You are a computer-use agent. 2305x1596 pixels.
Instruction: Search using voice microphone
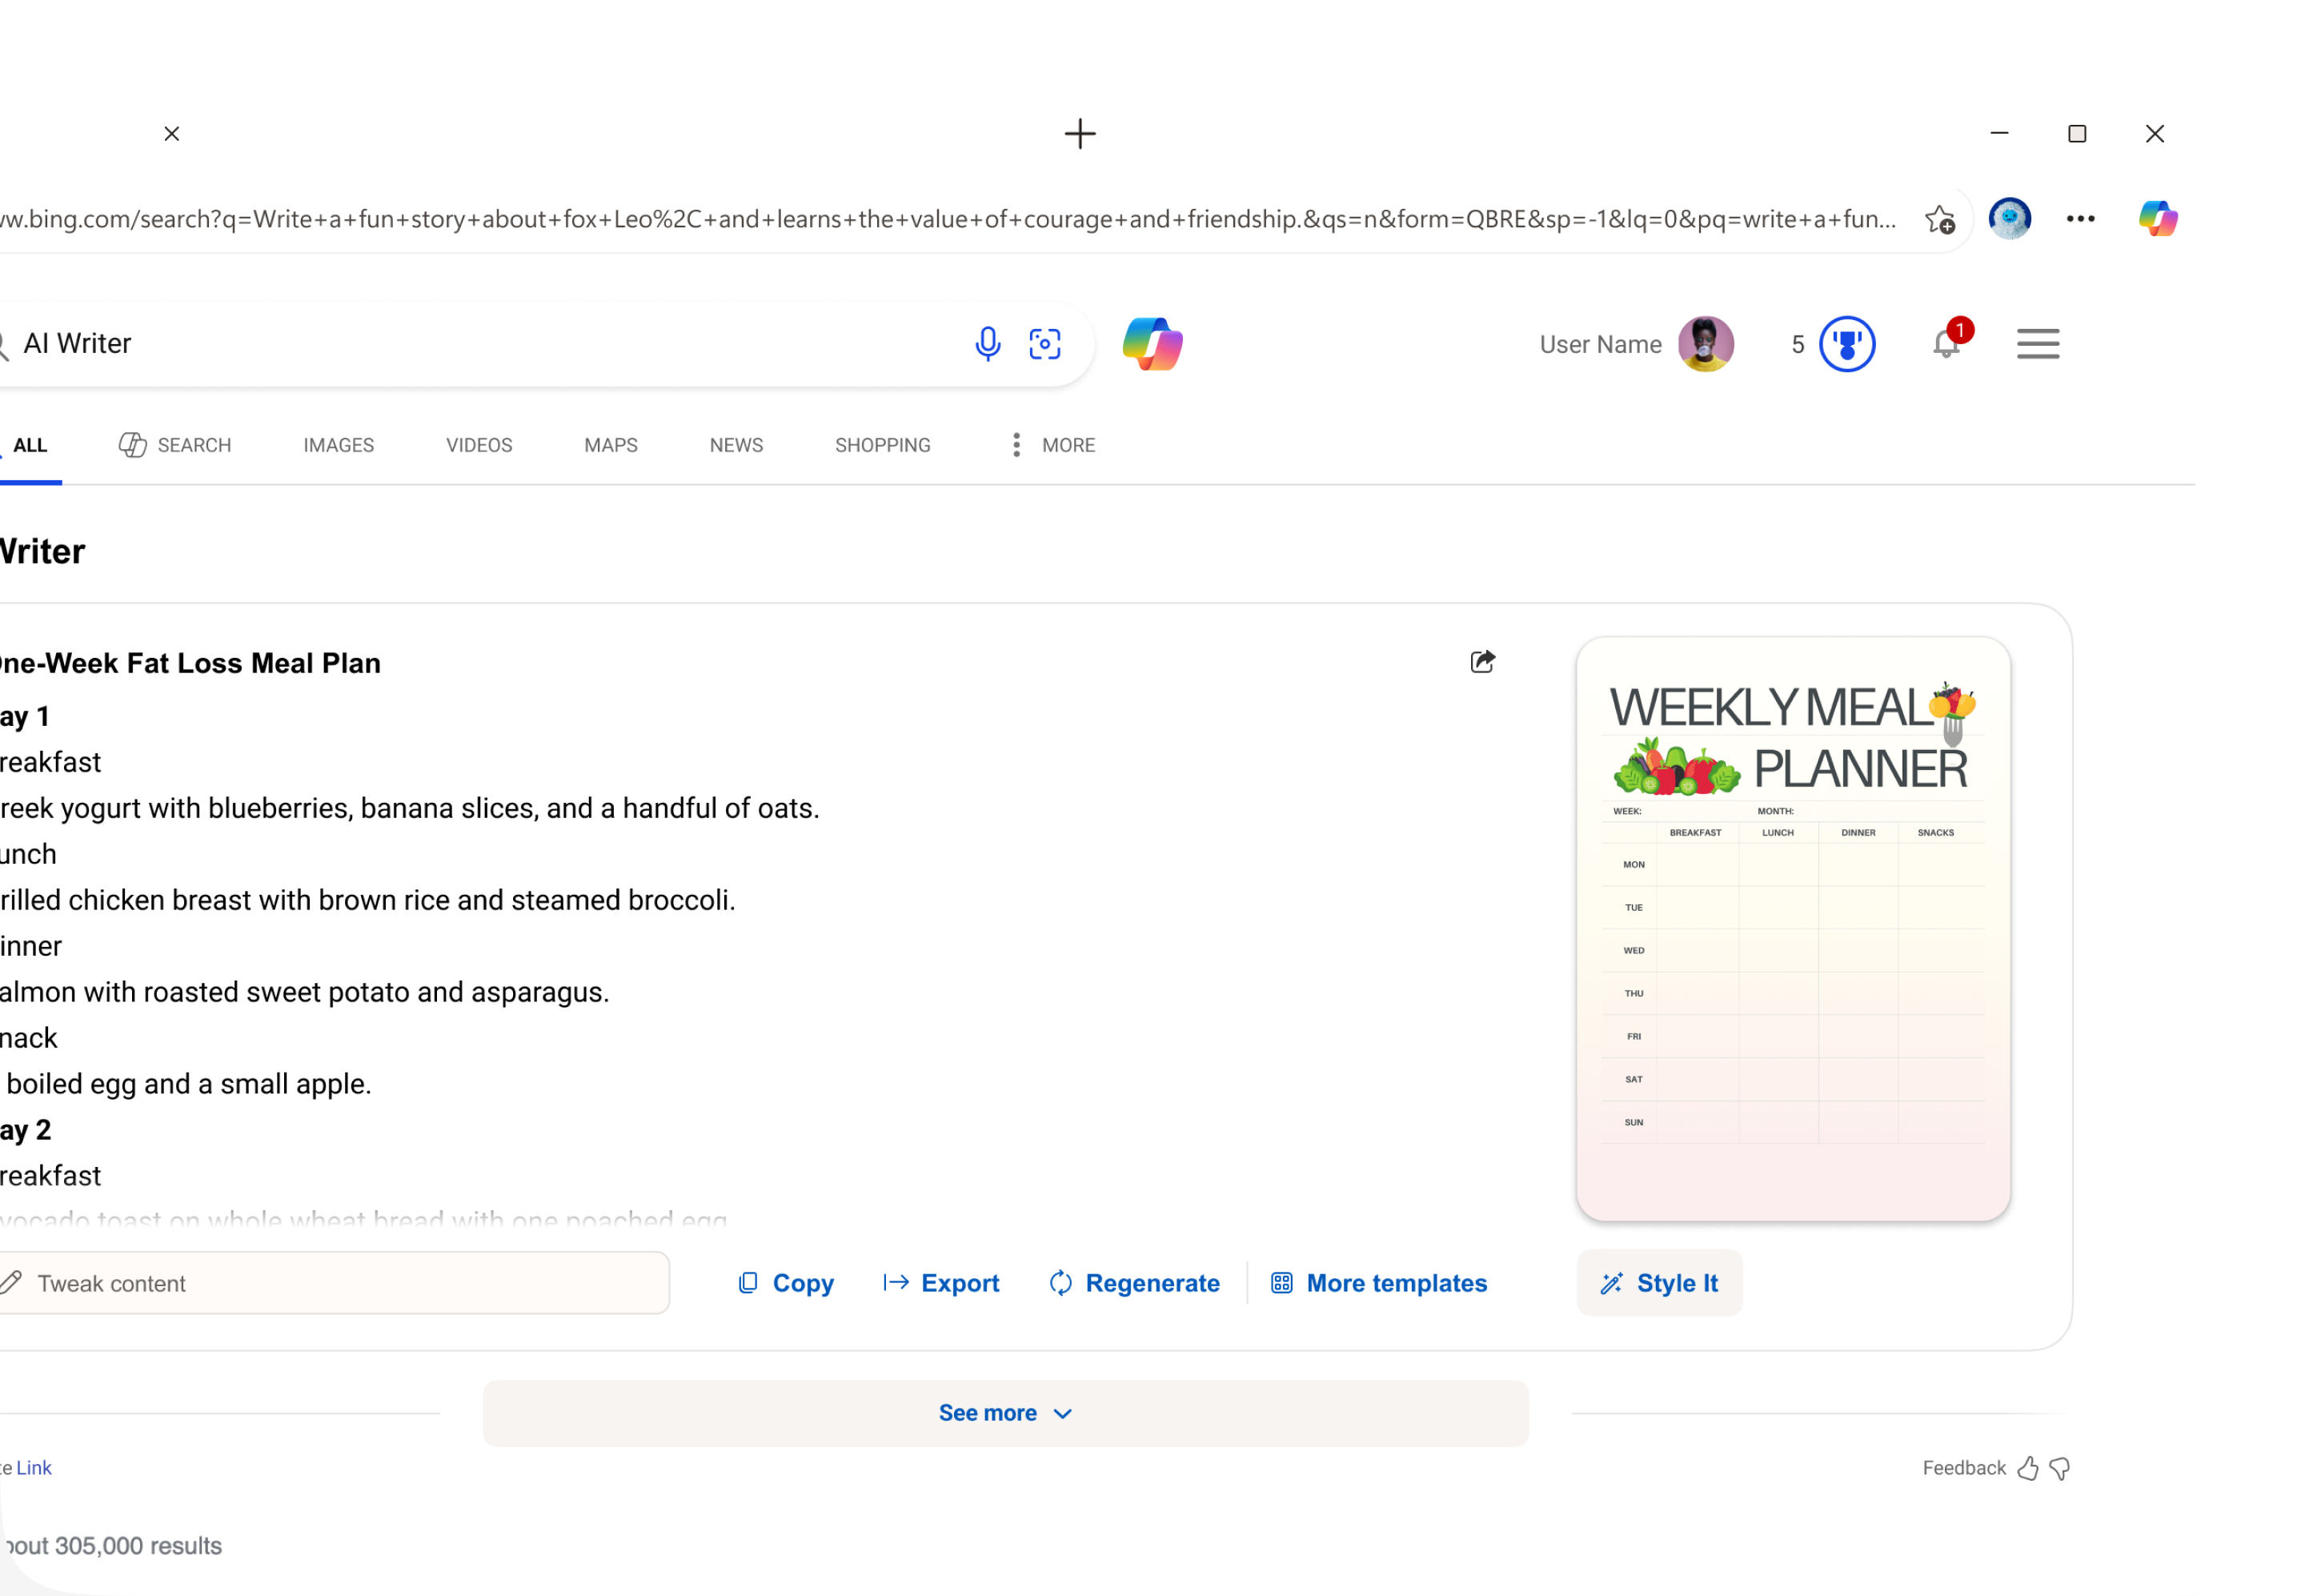[987, 344]
